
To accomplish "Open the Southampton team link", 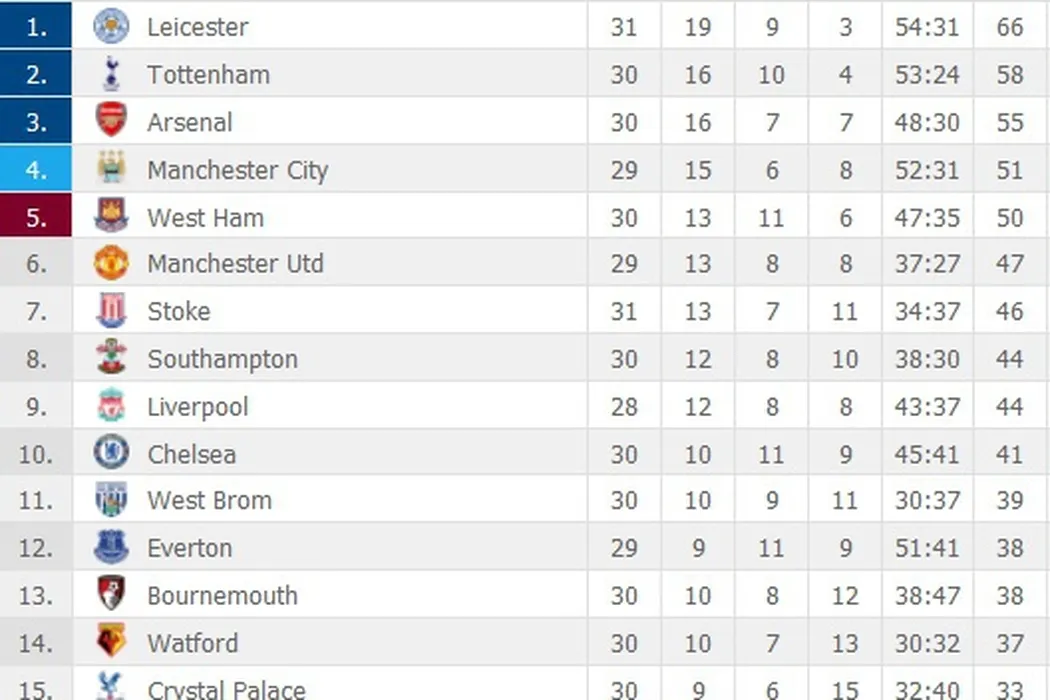I will pyautogui.click(x=222, y=359).
